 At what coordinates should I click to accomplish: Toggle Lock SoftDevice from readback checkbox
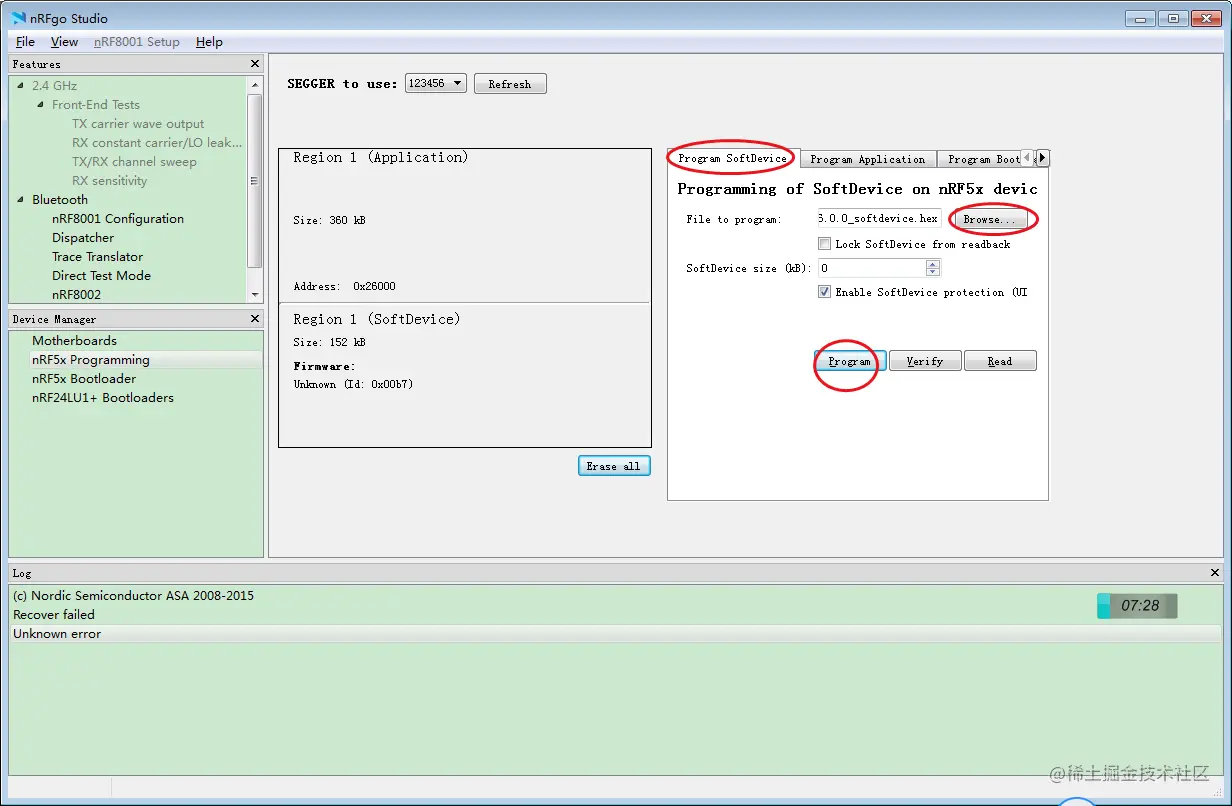pyautogui.click(x=824, y=244)
